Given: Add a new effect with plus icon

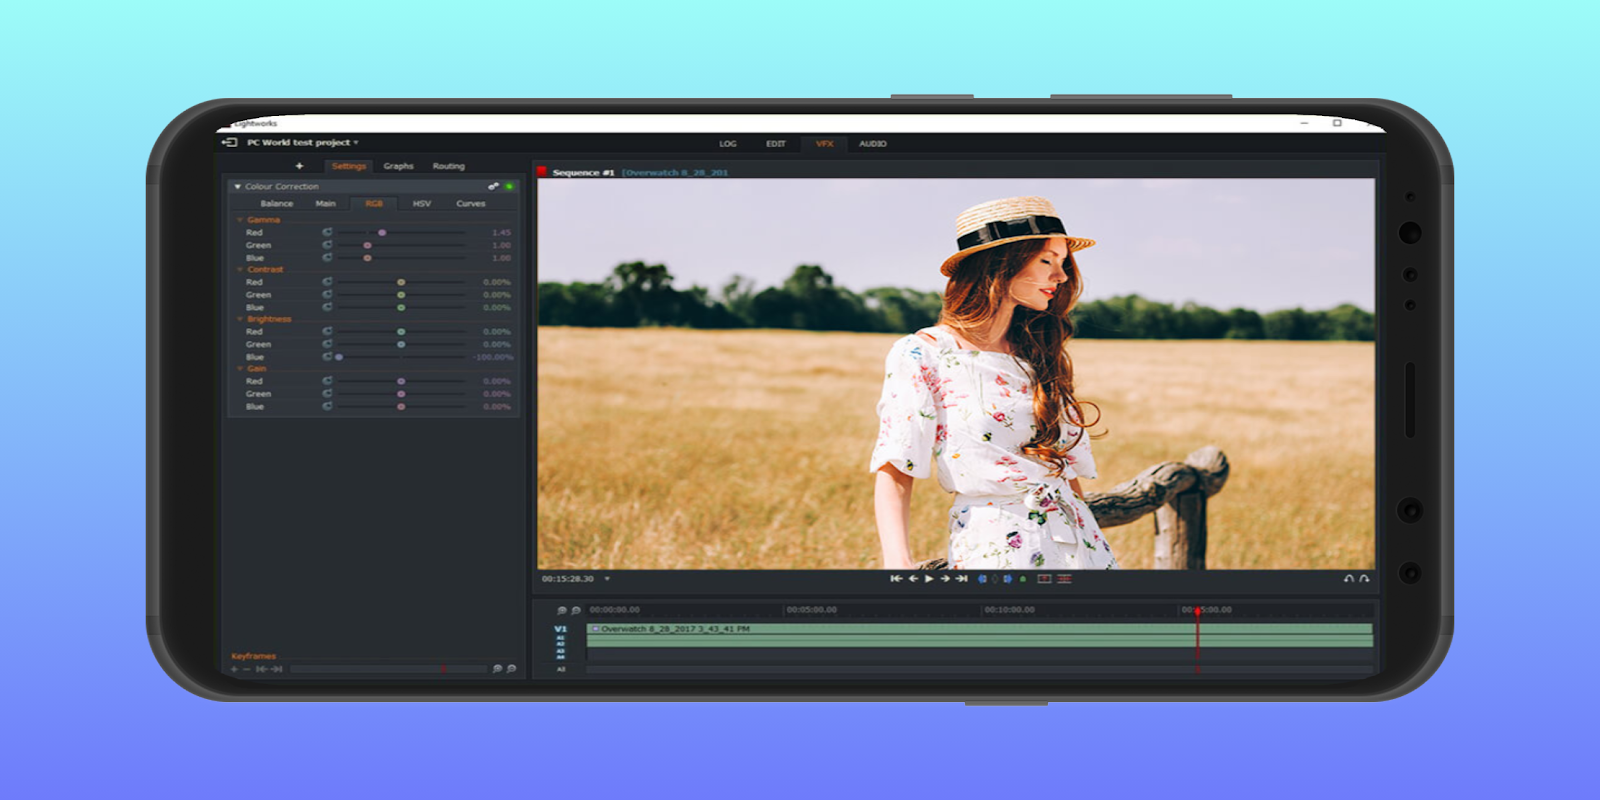Looking at the screenshot, I should pyautogui.click(x=299, y=166).
